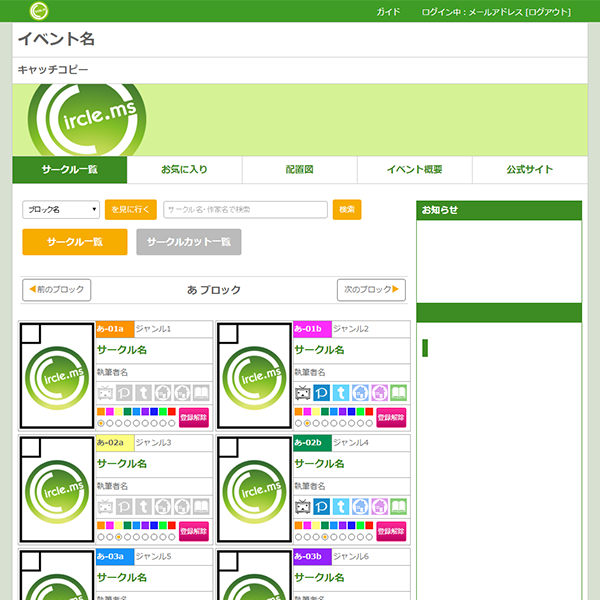Select radio under magenta swatch in card あ-01b
This screenshot has width=600, height=600.
[307, 423]
